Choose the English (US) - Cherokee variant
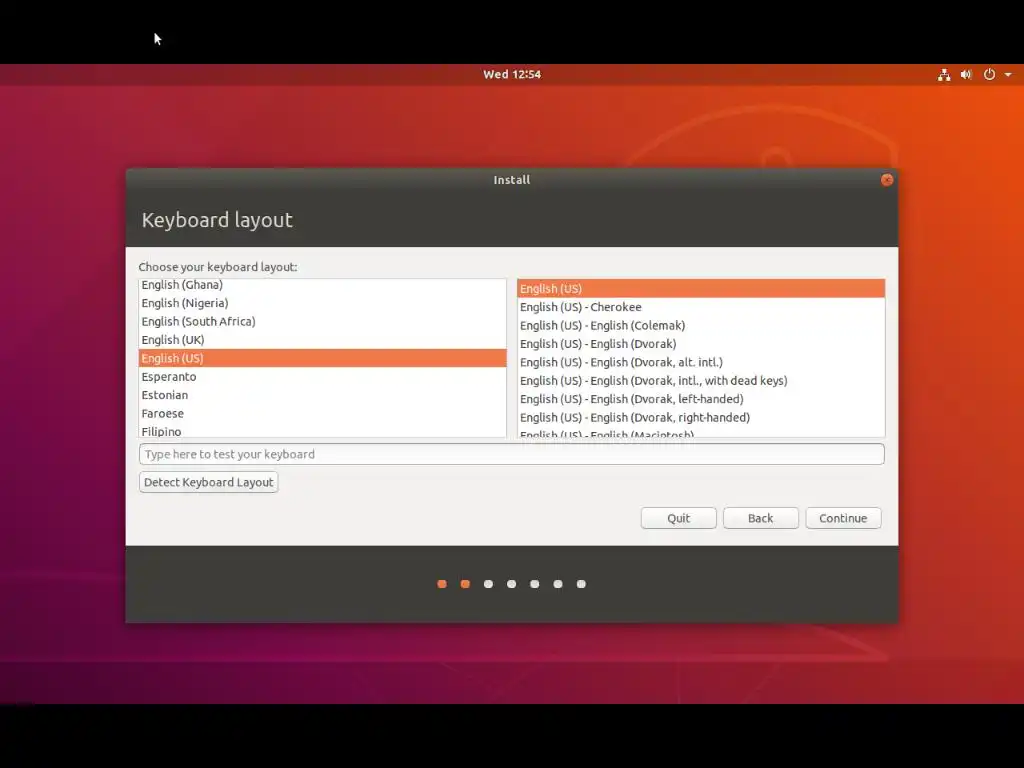Screen dimensions: 1024x768 (701, 307)
